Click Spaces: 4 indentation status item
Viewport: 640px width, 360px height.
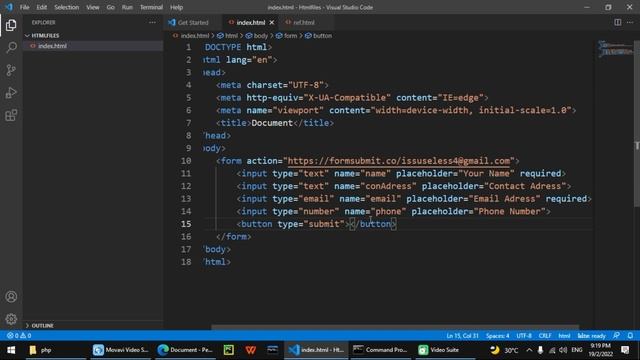pos(497,336)
